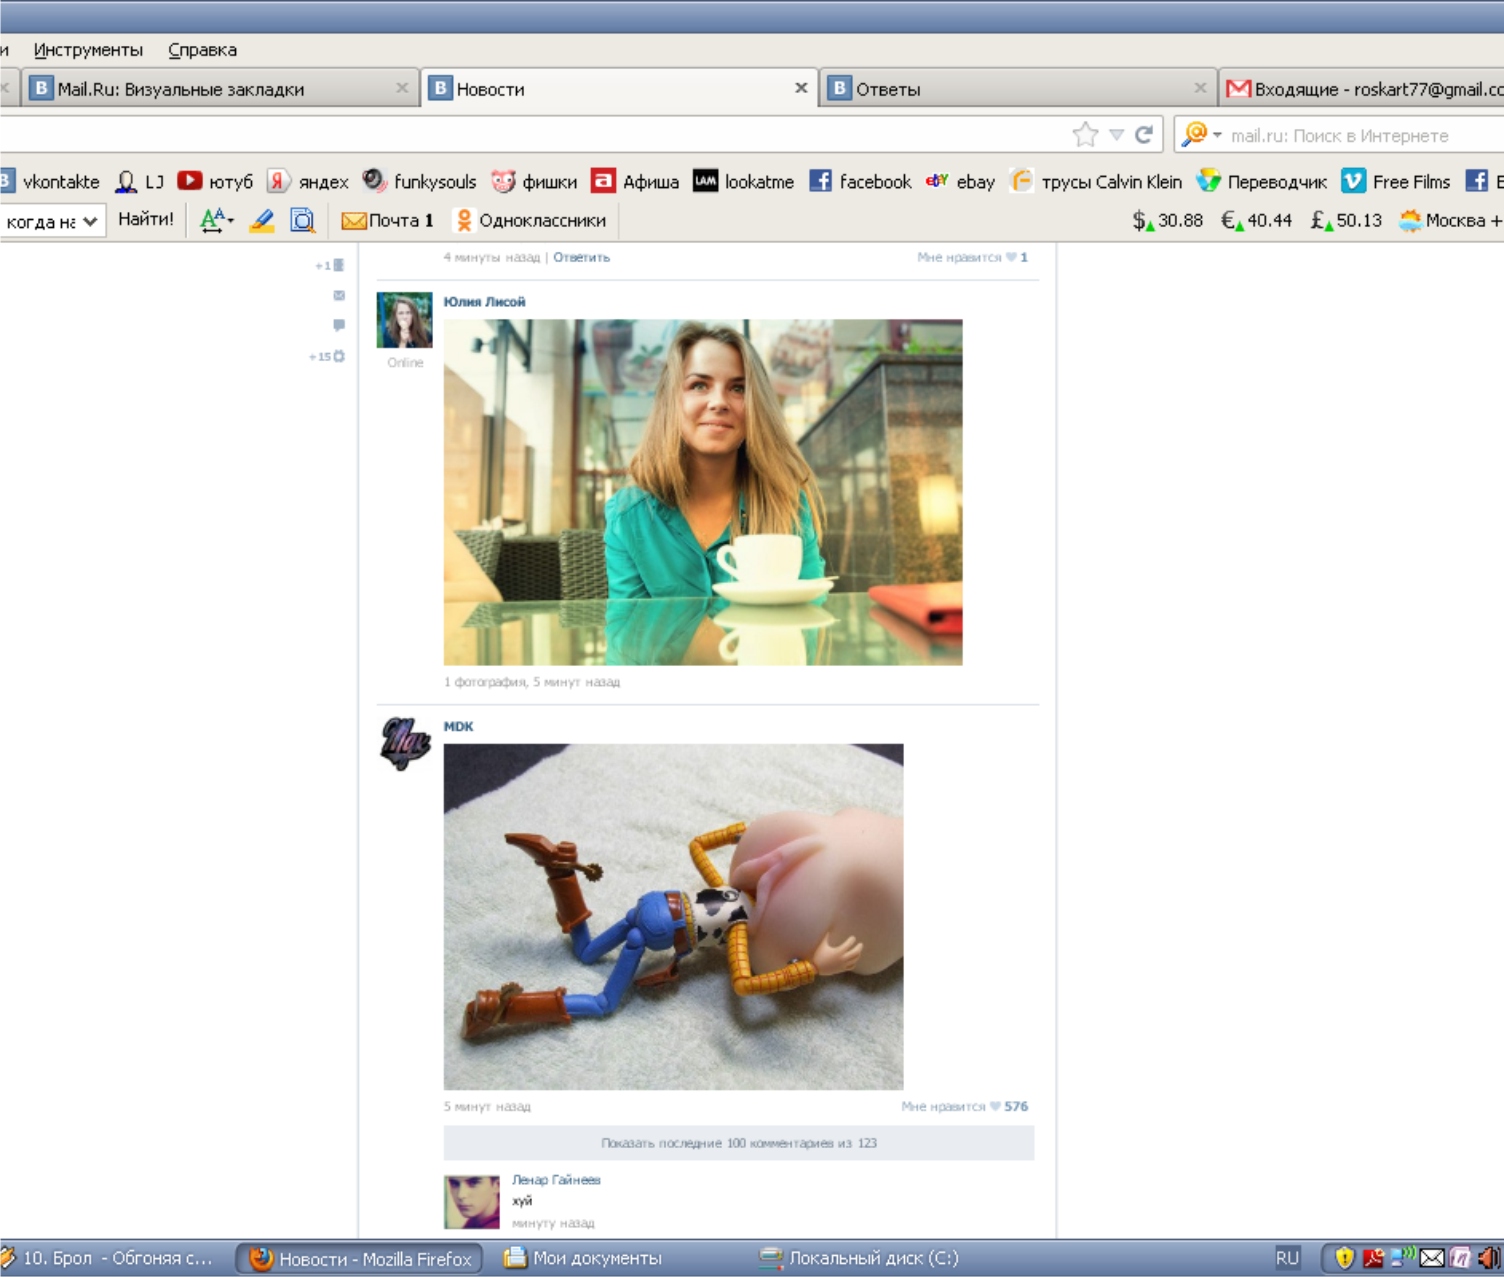Image resolution: width=1504 pixels, height=1277 pixels.
Task: Activate the highlighter toolbar tool
Action: [x=262, y=220]
